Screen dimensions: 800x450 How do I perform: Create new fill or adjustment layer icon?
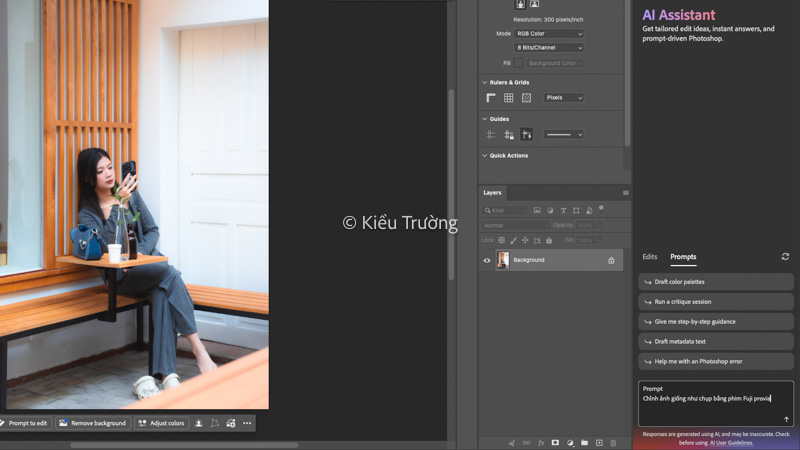coord(570,443)
